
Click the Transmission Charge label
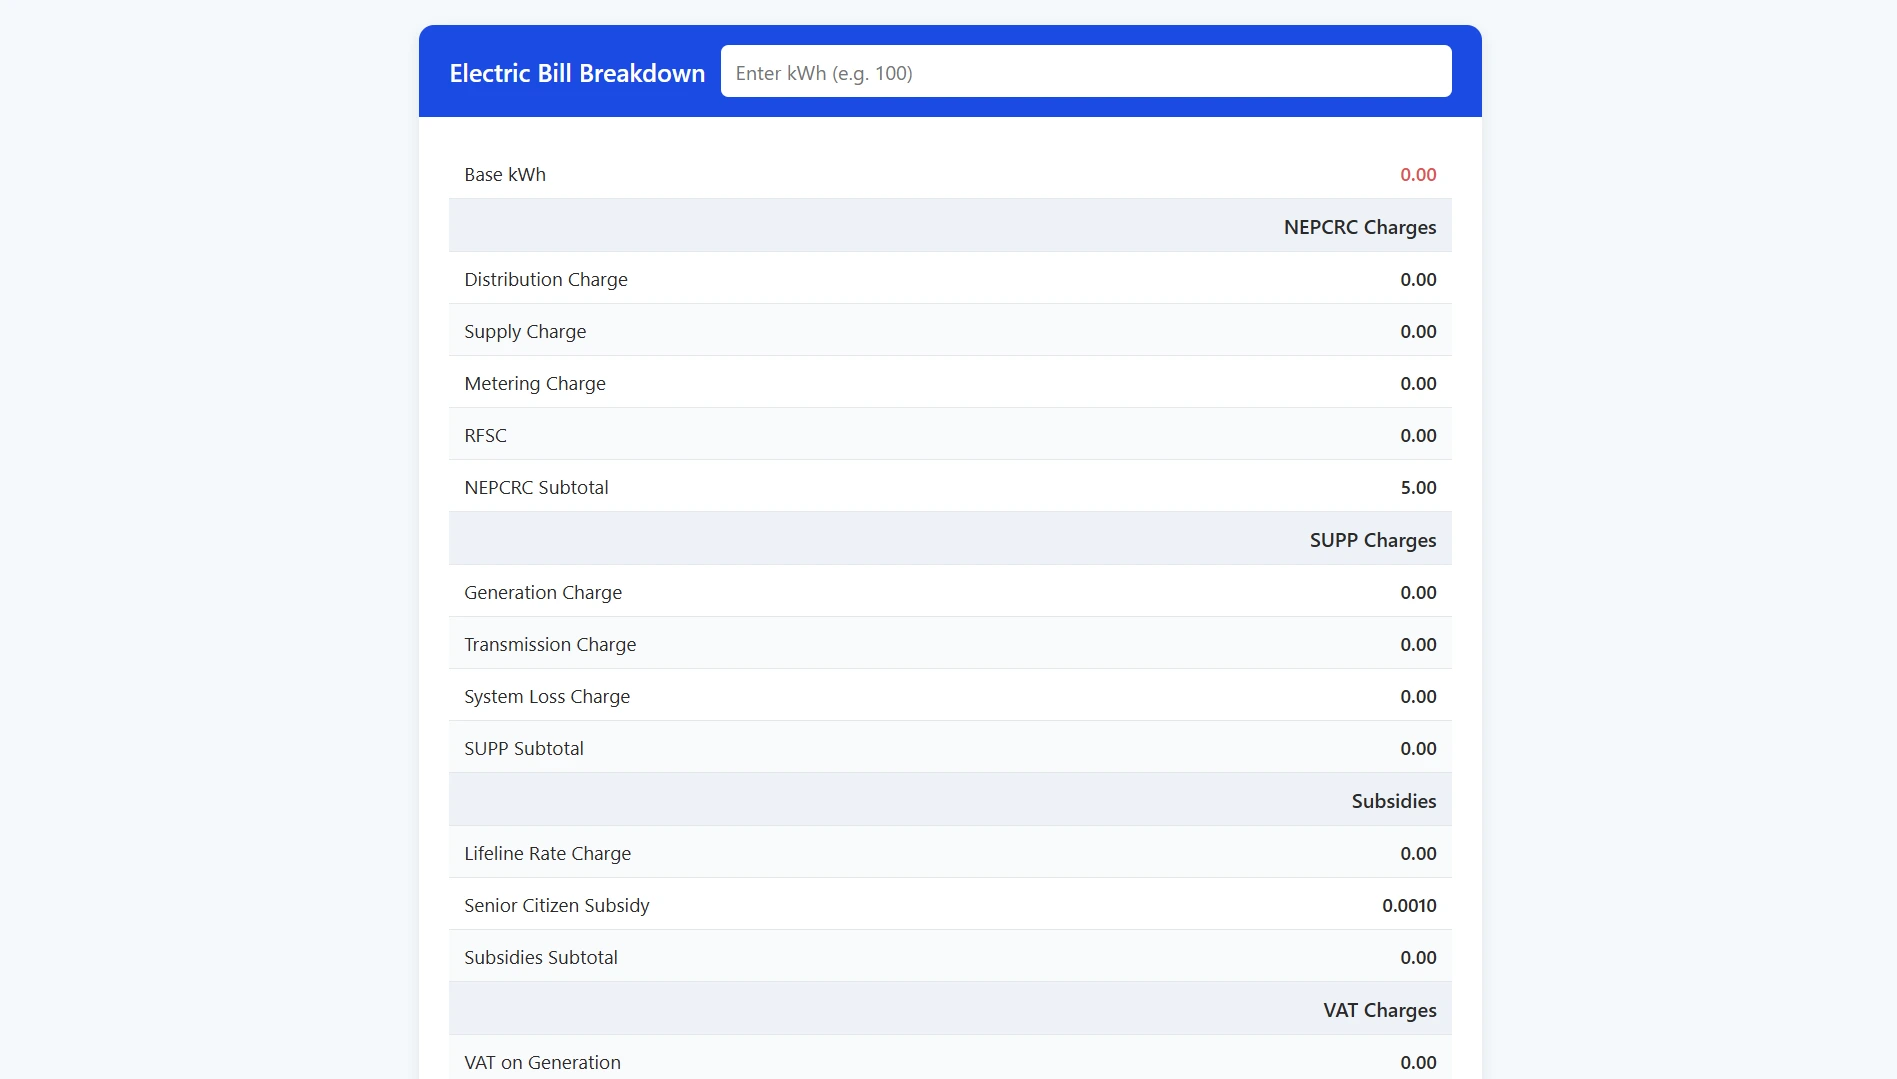coord(550,645)
